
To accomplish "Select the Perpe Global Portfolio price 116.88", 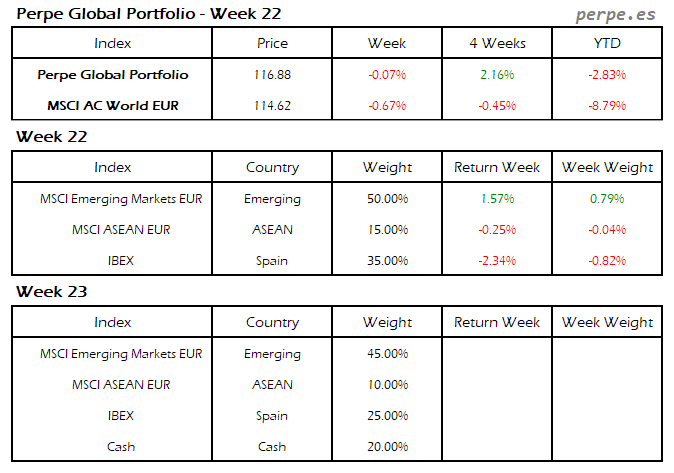I will click(272, 75).
